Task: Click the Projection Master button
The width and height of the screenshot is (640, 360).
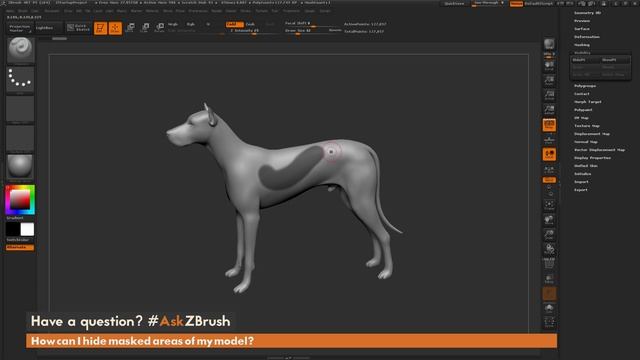Action: pos(20,28)
